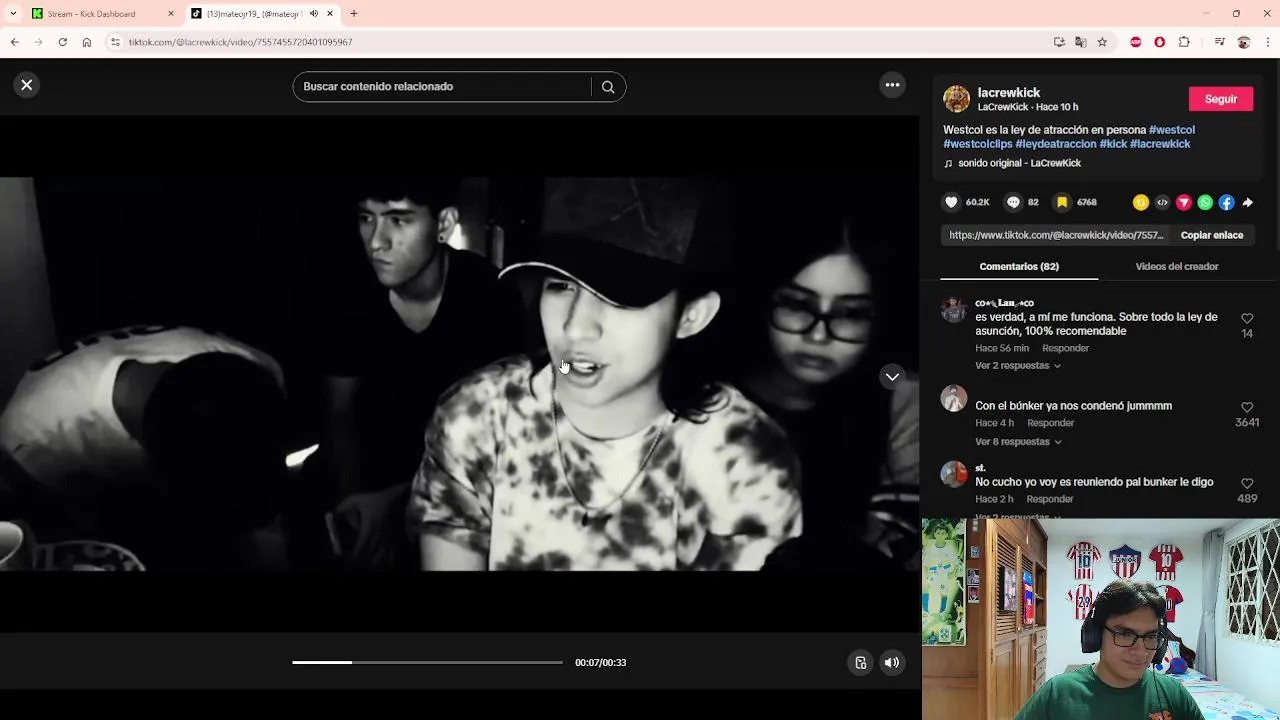1280x720 pixels.
Task: Open the Extensions puzzle-piece menu
Action: point(1184,42)
